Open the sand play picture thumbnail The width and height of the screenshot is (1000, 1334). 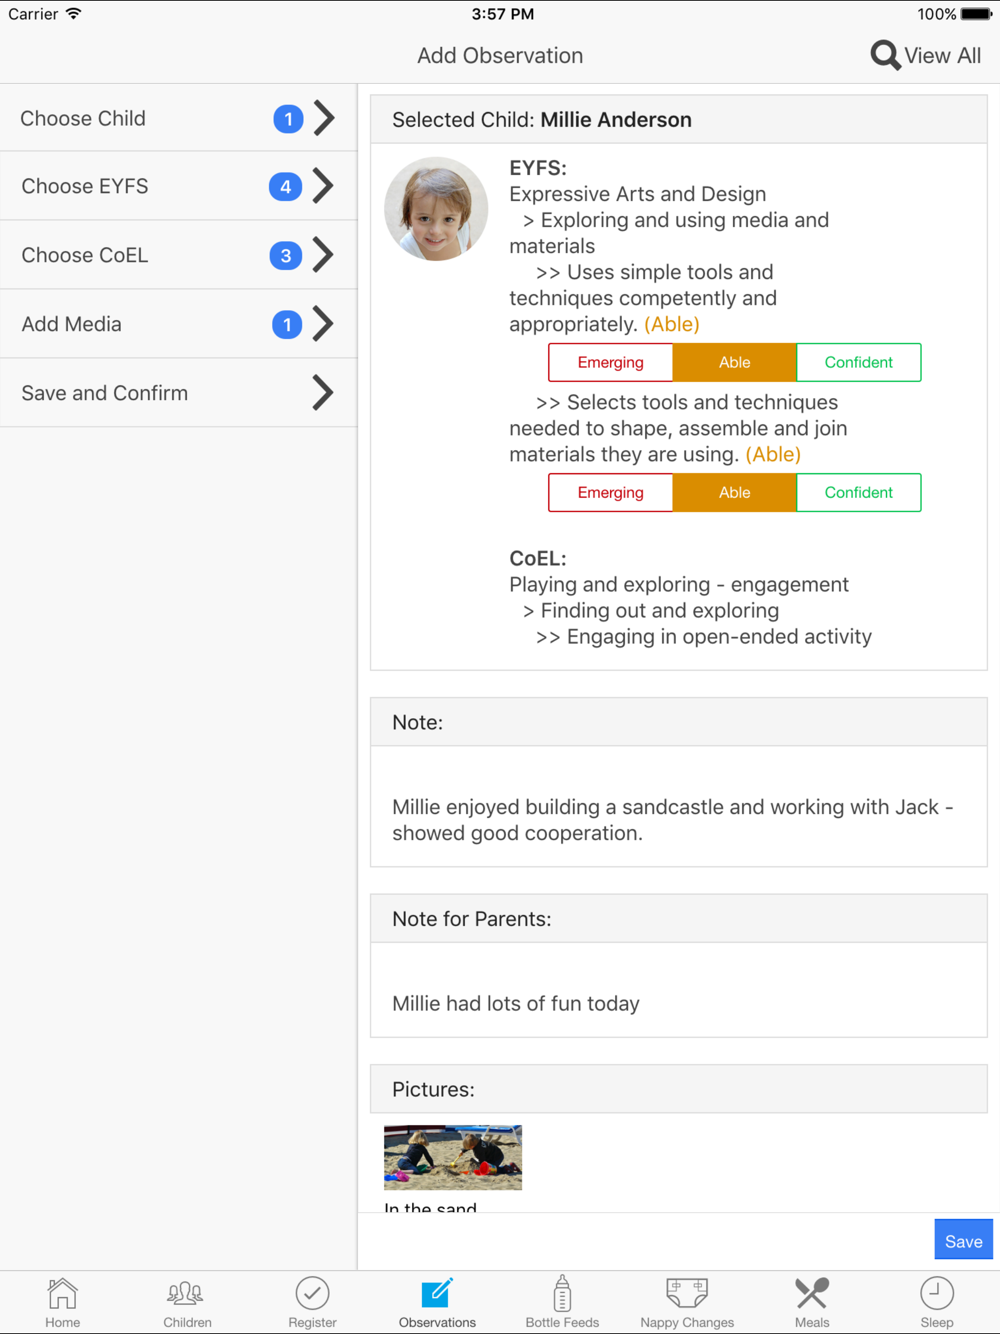(x=453, y=1157)
